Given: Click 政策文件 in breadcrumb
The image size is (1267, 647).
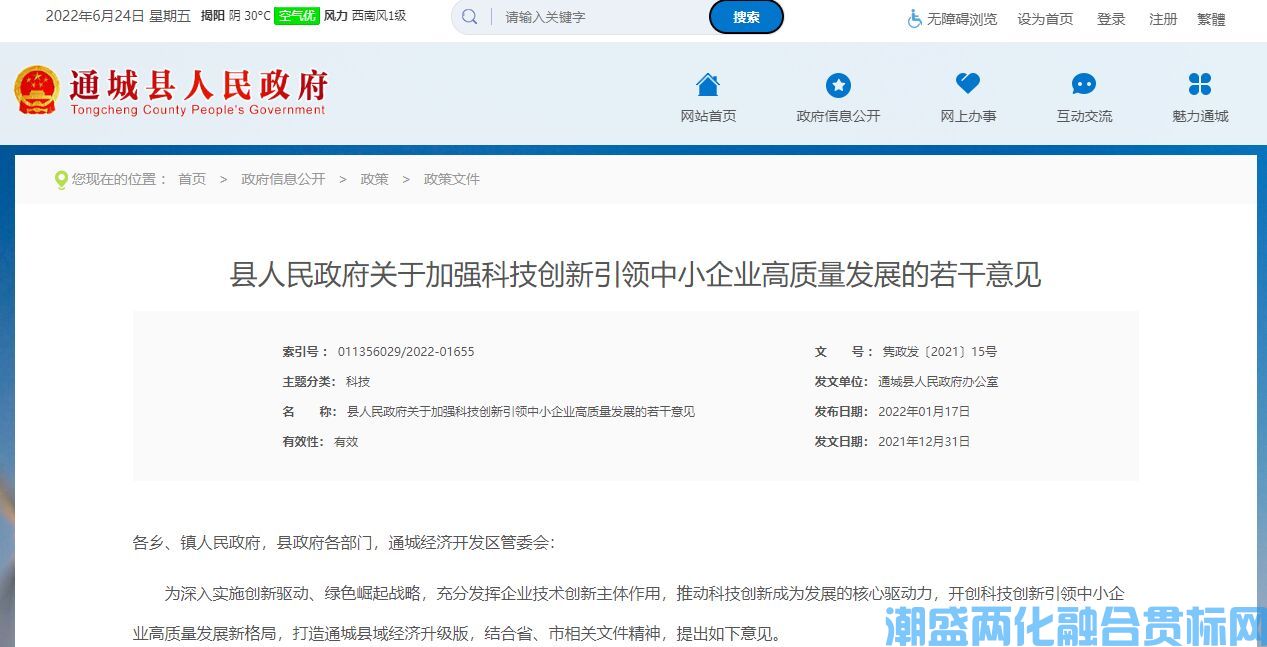Looking at the screenshot, I should [452, 179].
